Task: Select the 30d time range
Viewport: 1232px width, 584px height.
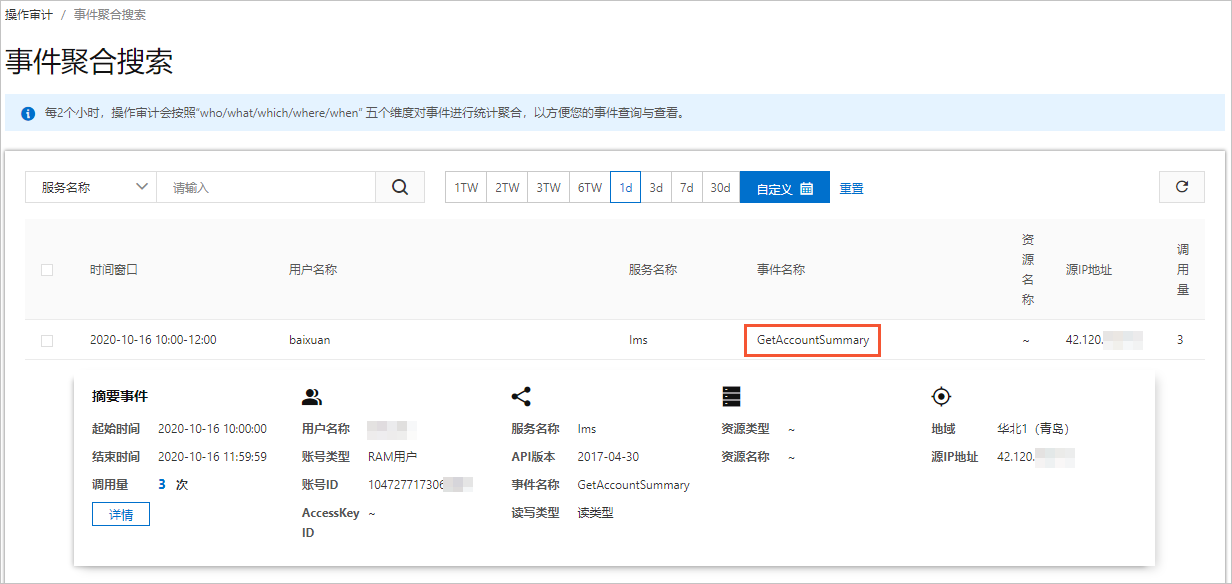Action: click(x=720, y=187)
